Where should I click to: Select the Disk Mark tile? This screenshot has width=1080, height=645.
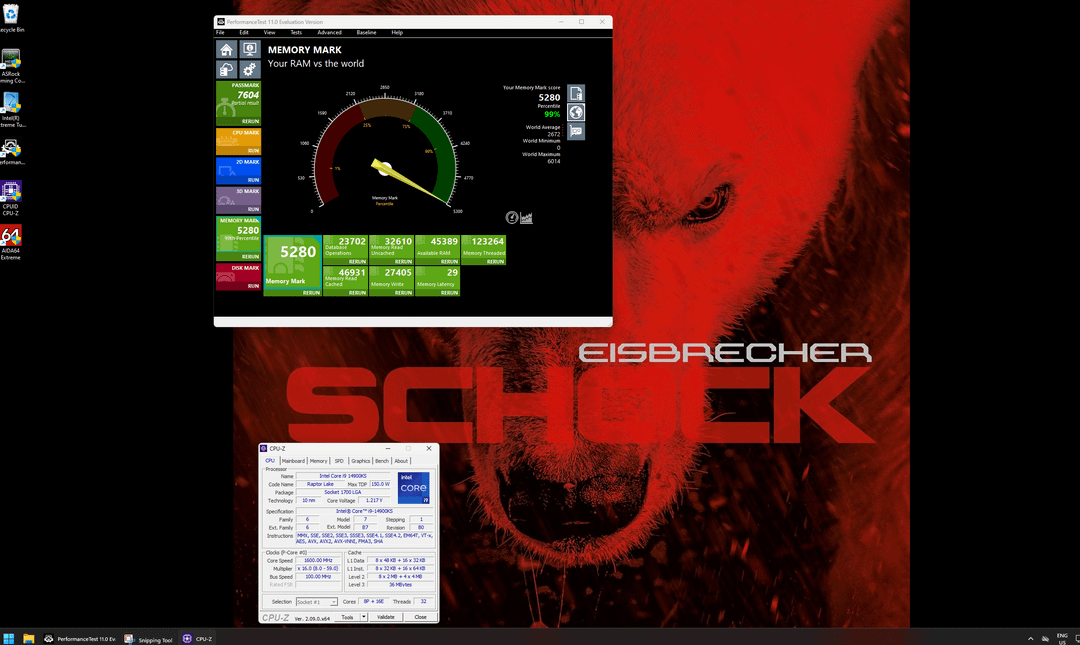tap(238, 276)
